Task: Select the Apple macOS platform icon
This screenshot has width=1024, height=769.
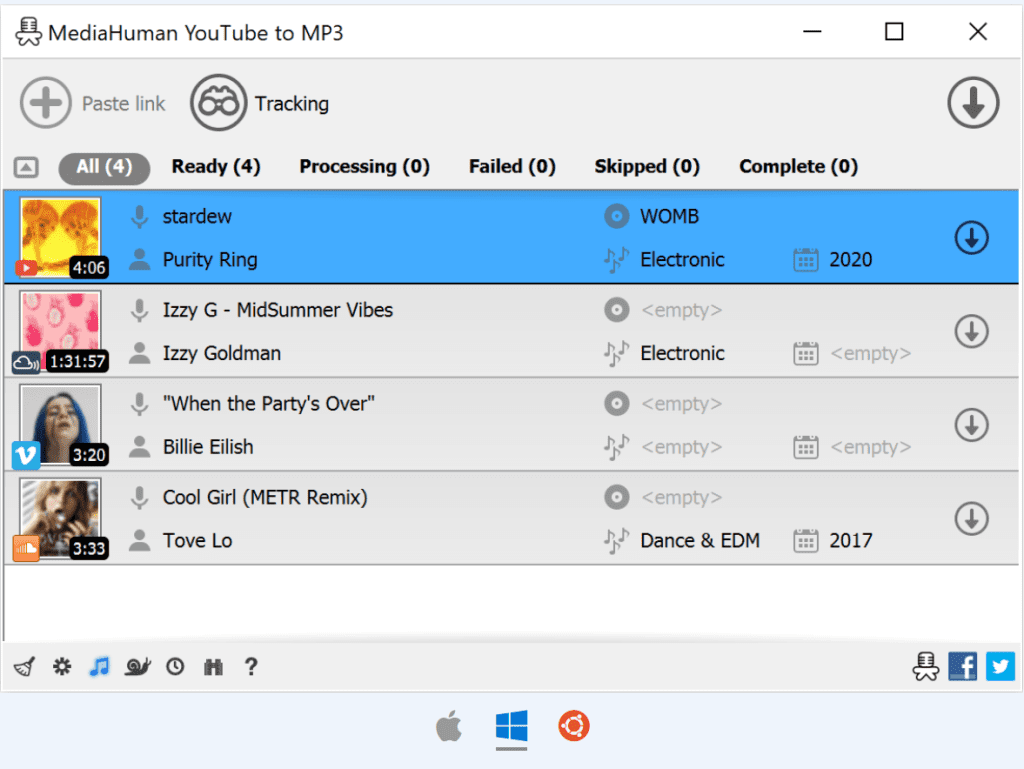Action: click(449, 726)
